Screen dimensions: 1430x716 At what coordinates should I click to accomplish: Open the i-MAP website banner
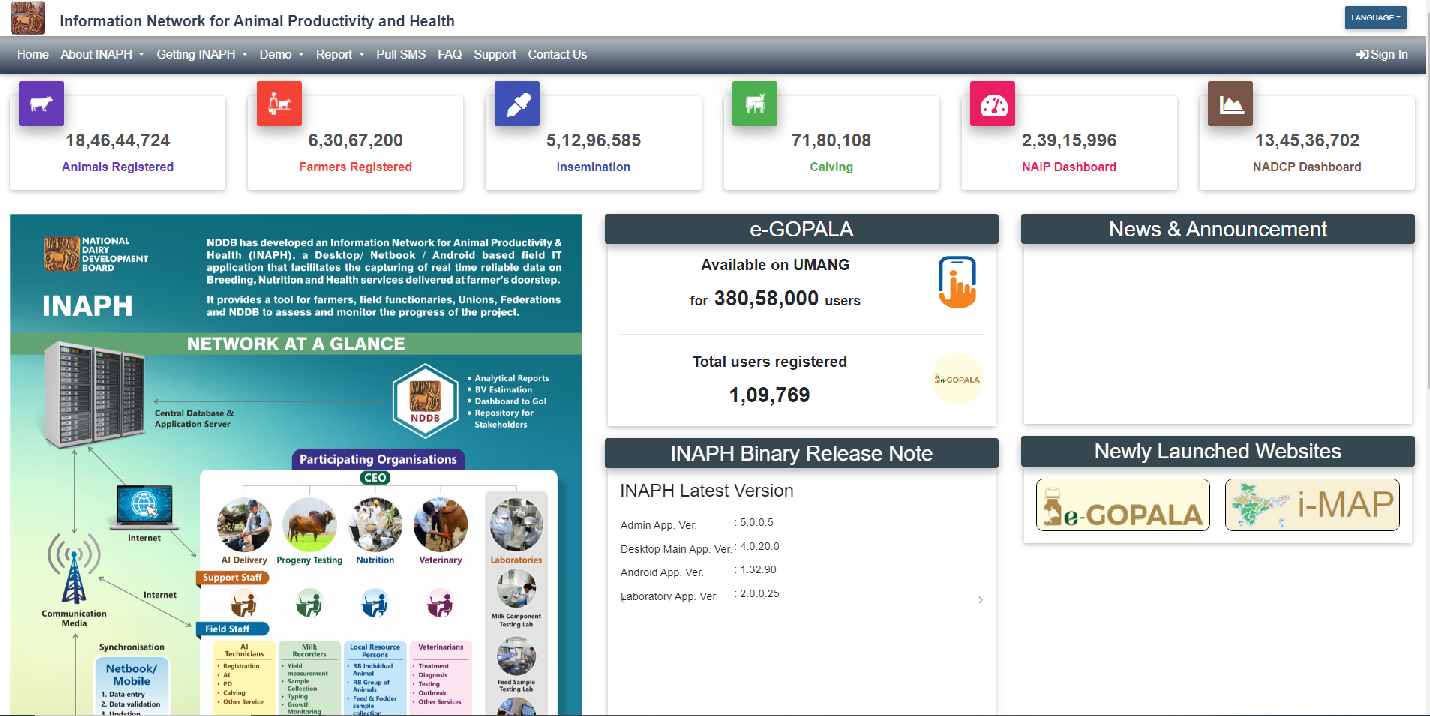click(x=1312, y=505)
